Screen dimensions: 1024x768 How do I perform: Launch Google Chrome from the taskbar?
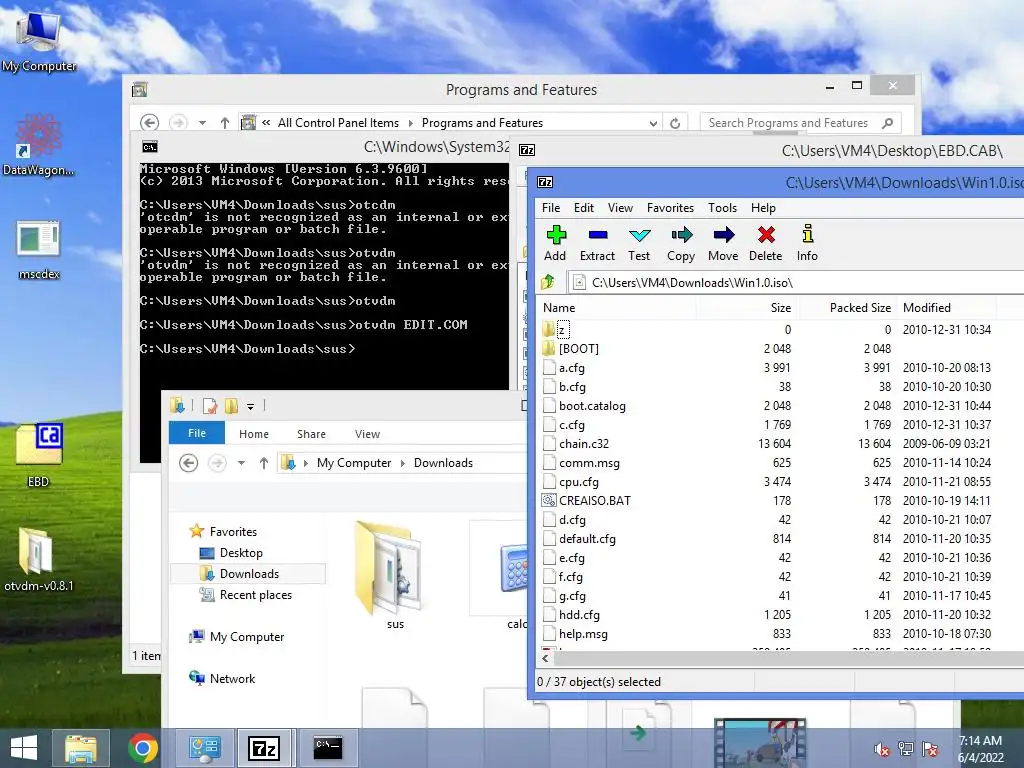(142, 748)
